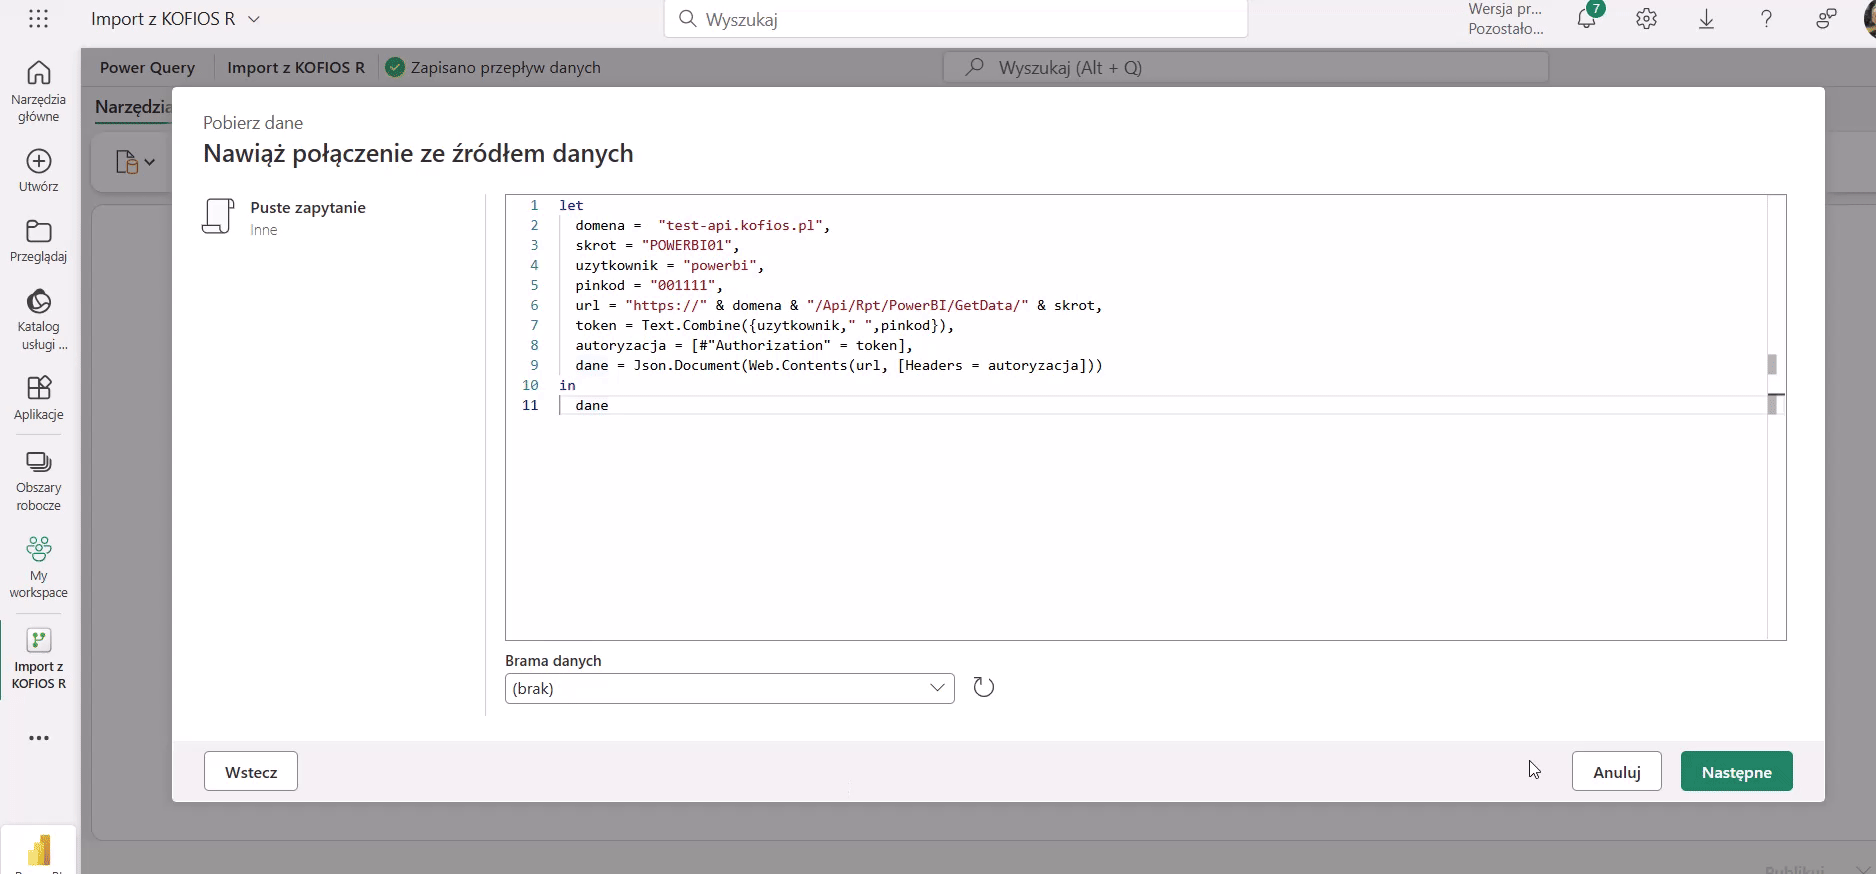
Task: Select Import z KOFIOS R sidebar item
Action: coord(39,659)
